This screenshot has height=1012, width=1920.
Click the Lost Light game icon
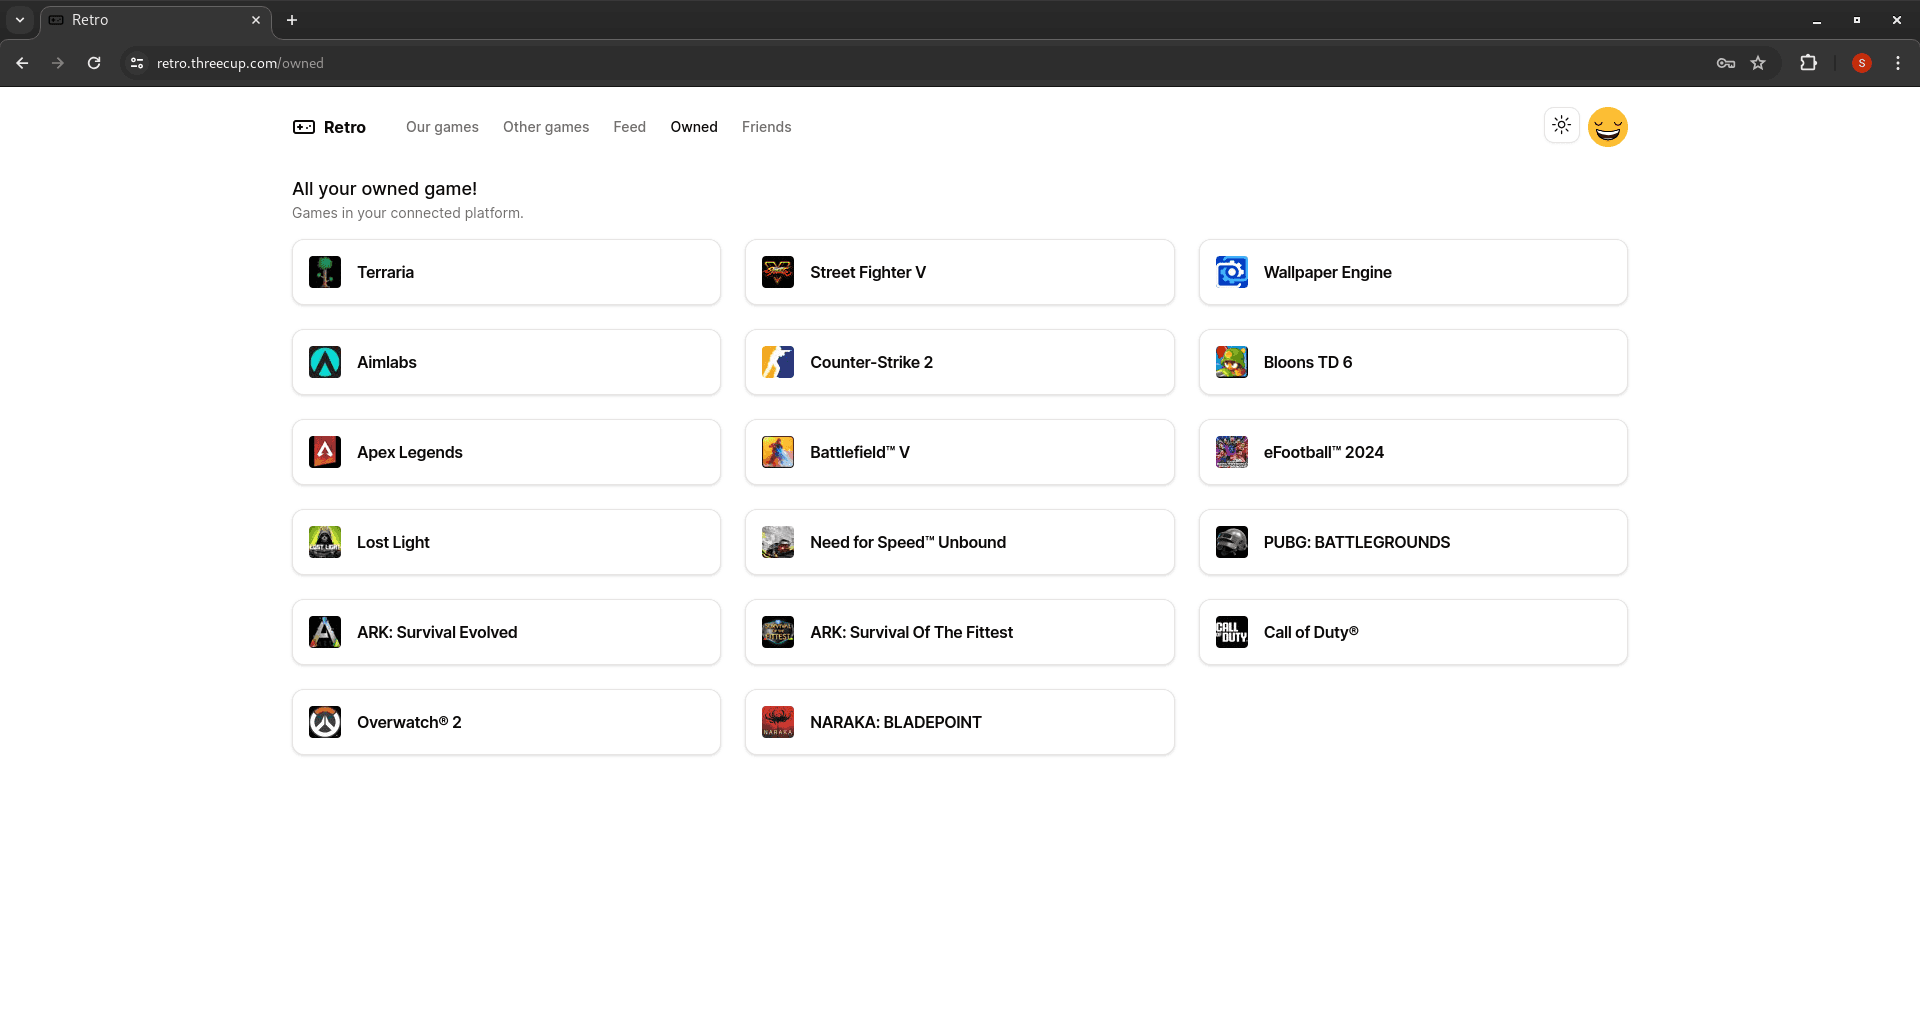325,542
